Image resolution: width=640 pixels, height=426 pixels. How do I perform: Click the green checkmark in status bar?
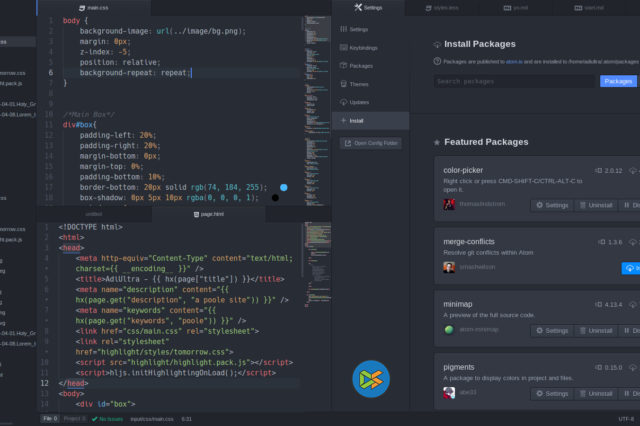coord(95,419)
